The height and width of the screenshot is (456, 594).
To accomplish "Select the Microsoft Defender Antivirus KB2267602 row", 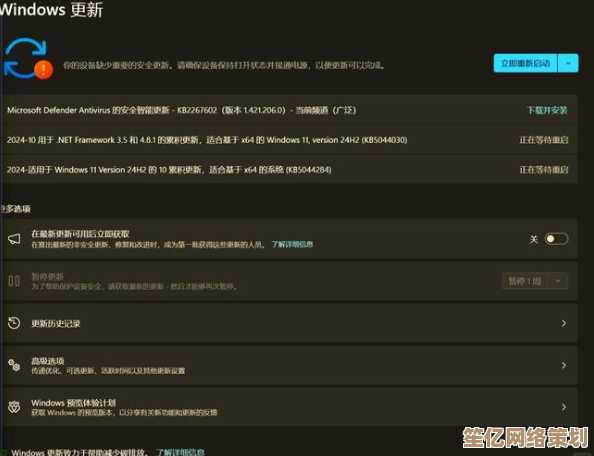I will 289,110.
